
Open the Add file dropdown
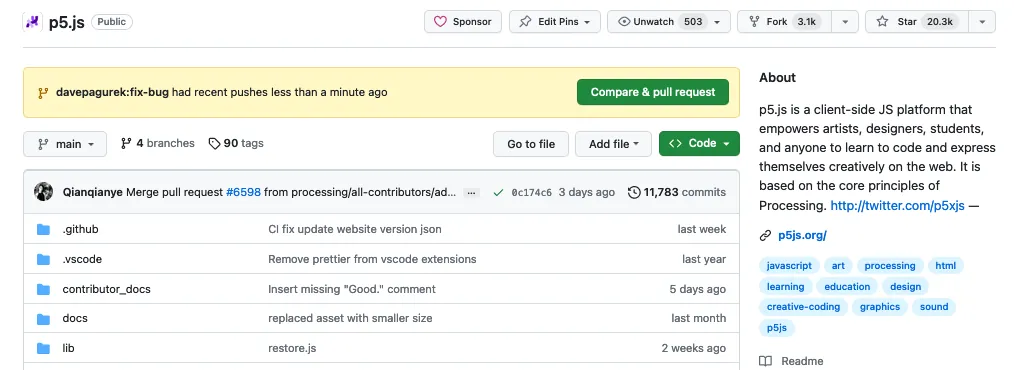point(614,144)
